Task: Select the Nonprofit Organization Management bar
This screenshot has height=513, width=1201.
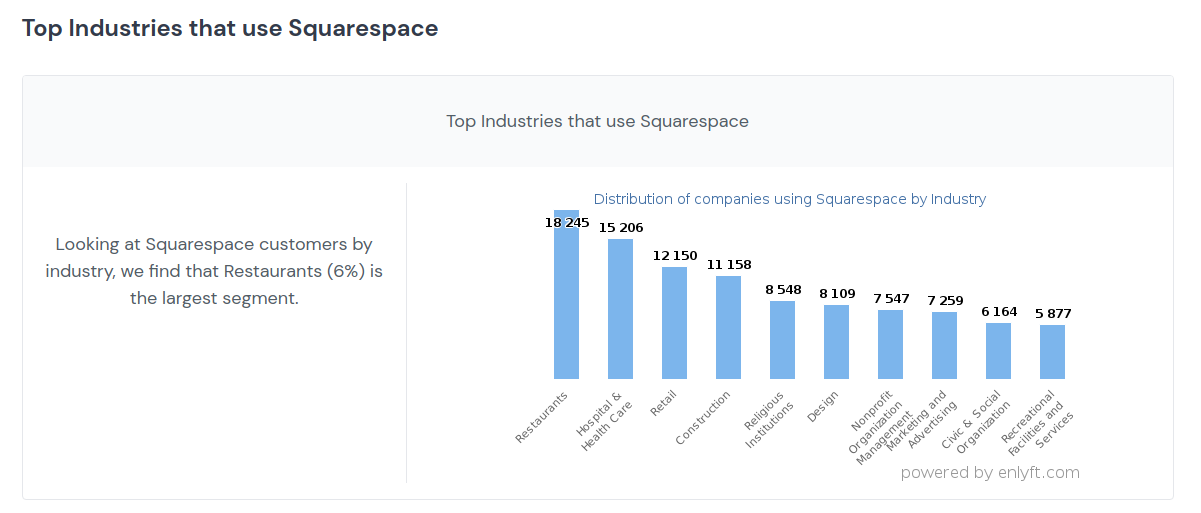Action: 890,344
